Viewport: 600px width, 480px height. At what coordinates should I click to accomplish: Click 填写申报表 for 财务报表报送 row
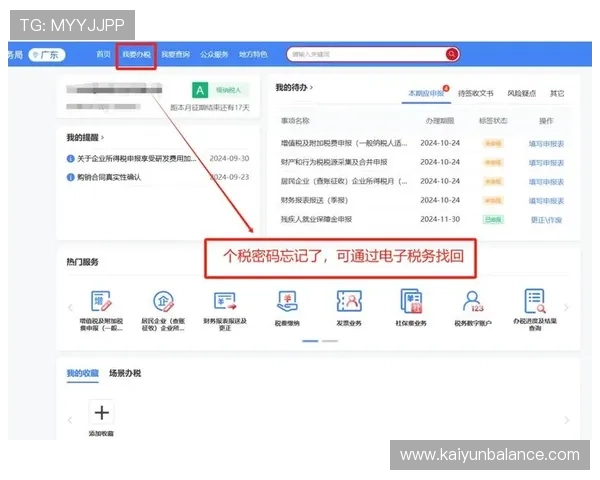click(x=546, y=201)
